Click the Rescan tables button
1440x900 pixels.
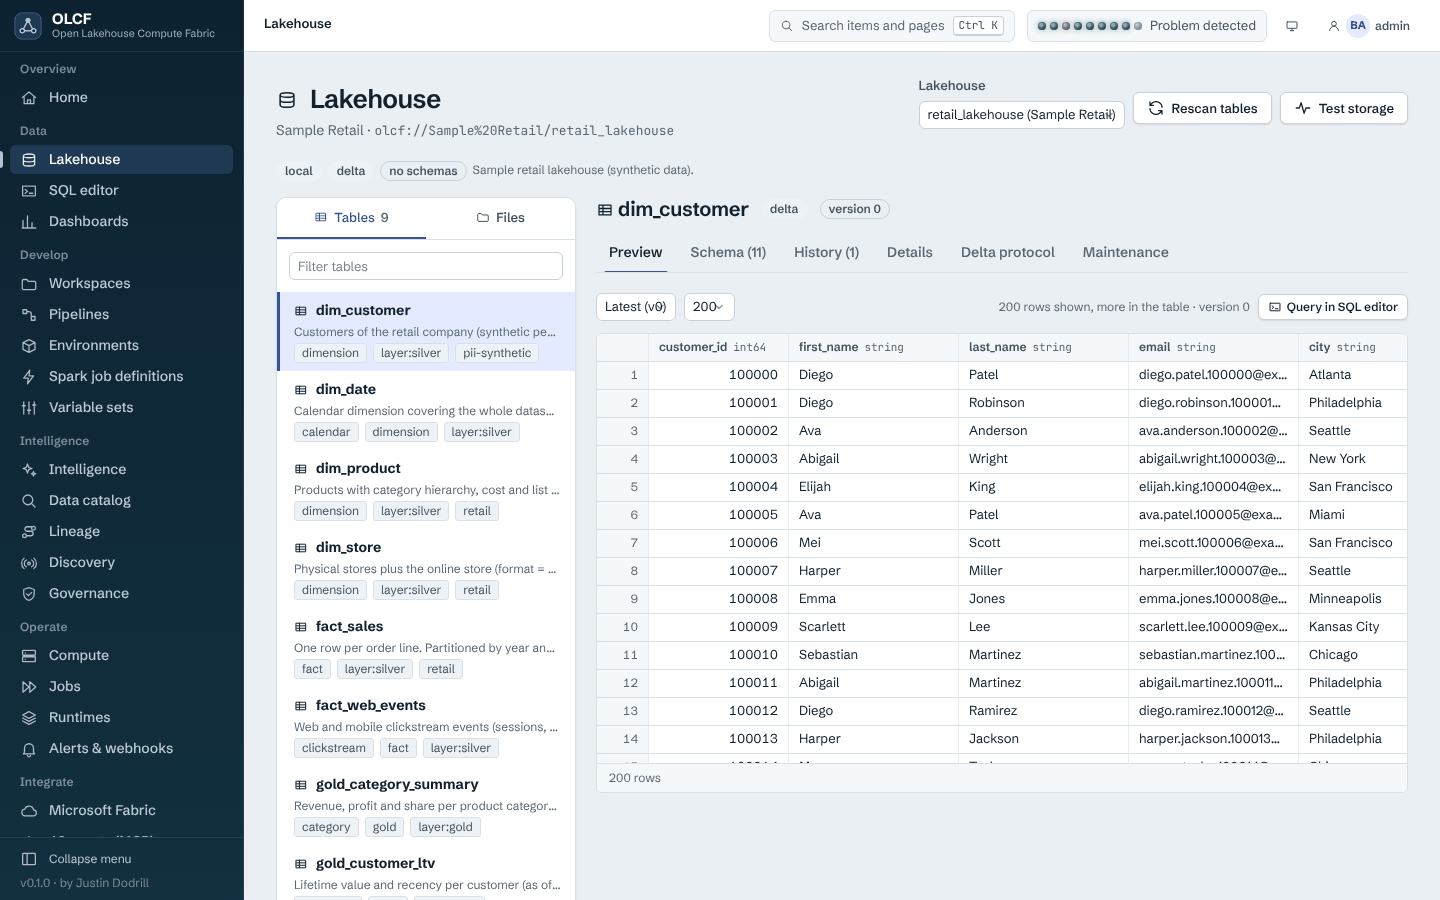coord(1202,108)
